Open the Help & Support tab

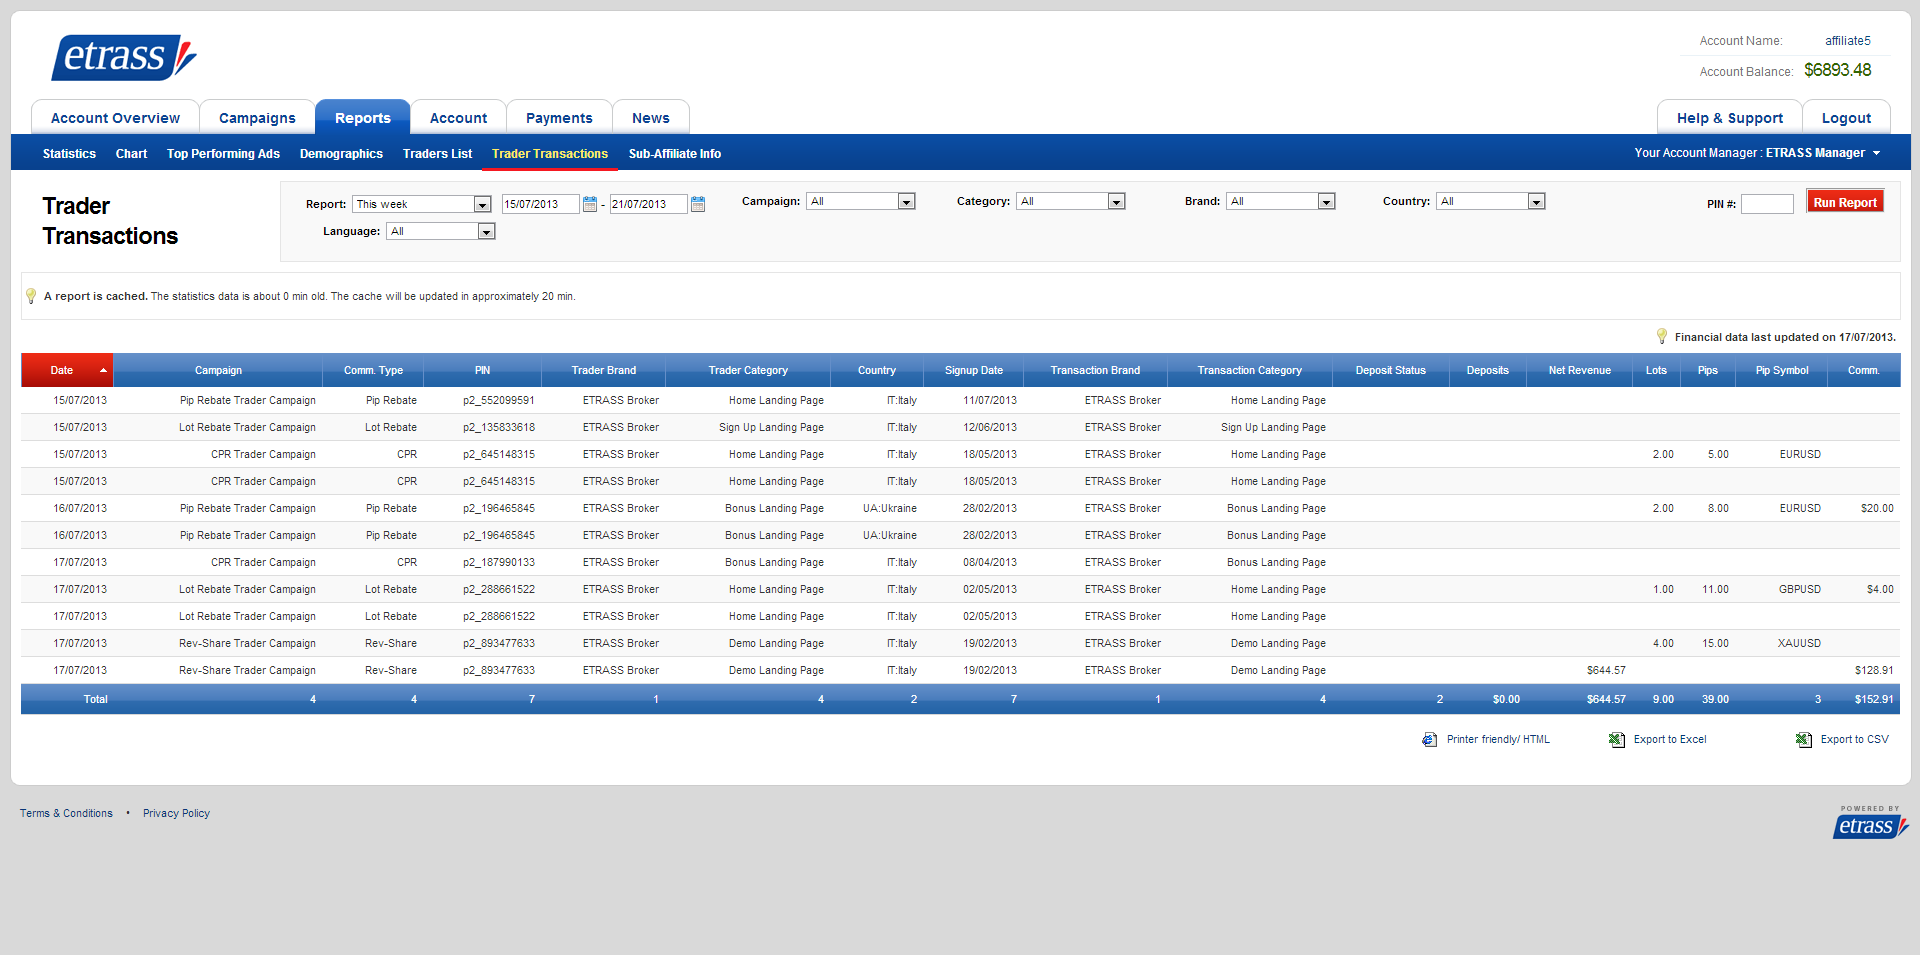click(x=1730, y=118)
